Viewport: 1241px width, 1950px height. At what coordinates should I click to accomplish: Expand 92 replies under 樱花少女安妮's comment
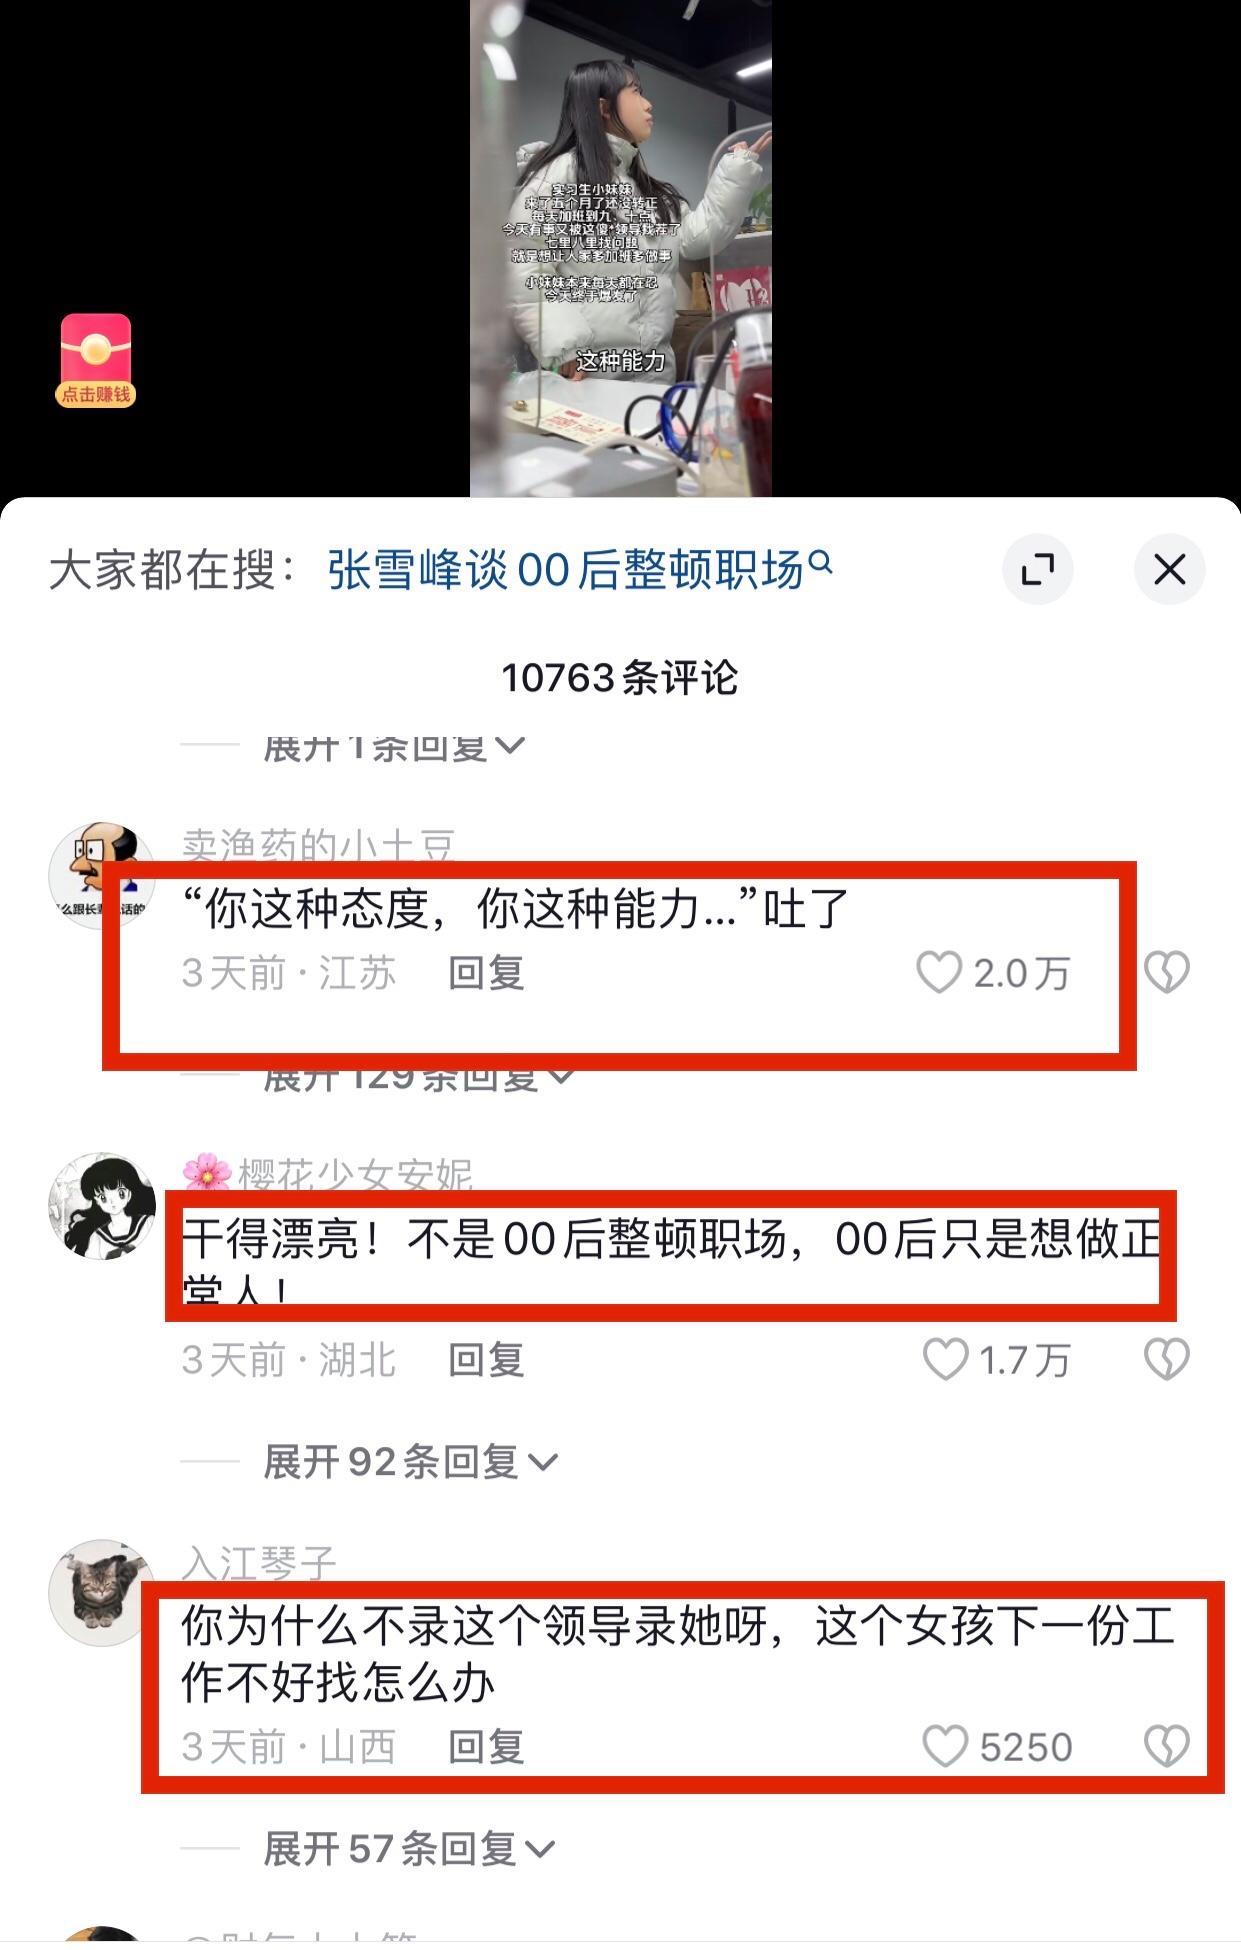click(x=410, y=1462)
